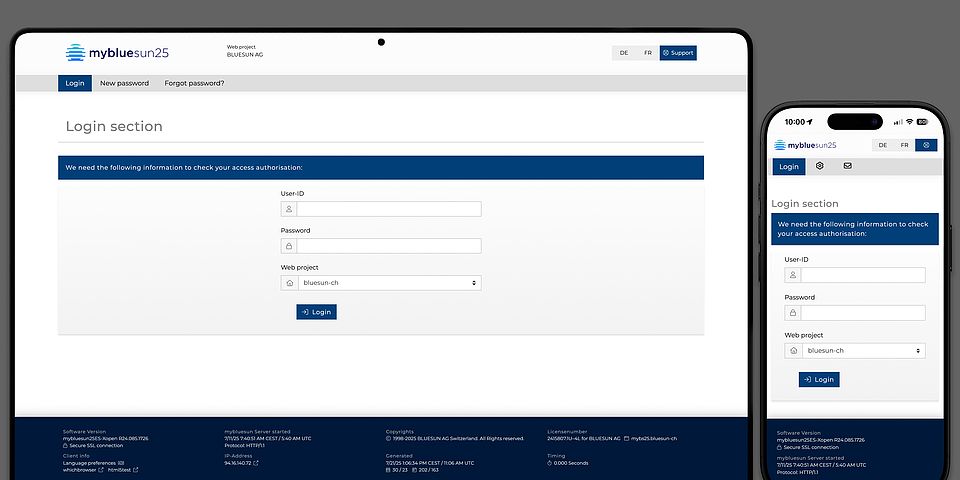Focus the User-ID input on the phone
The image size is (960, 480).
click(863, 275)
